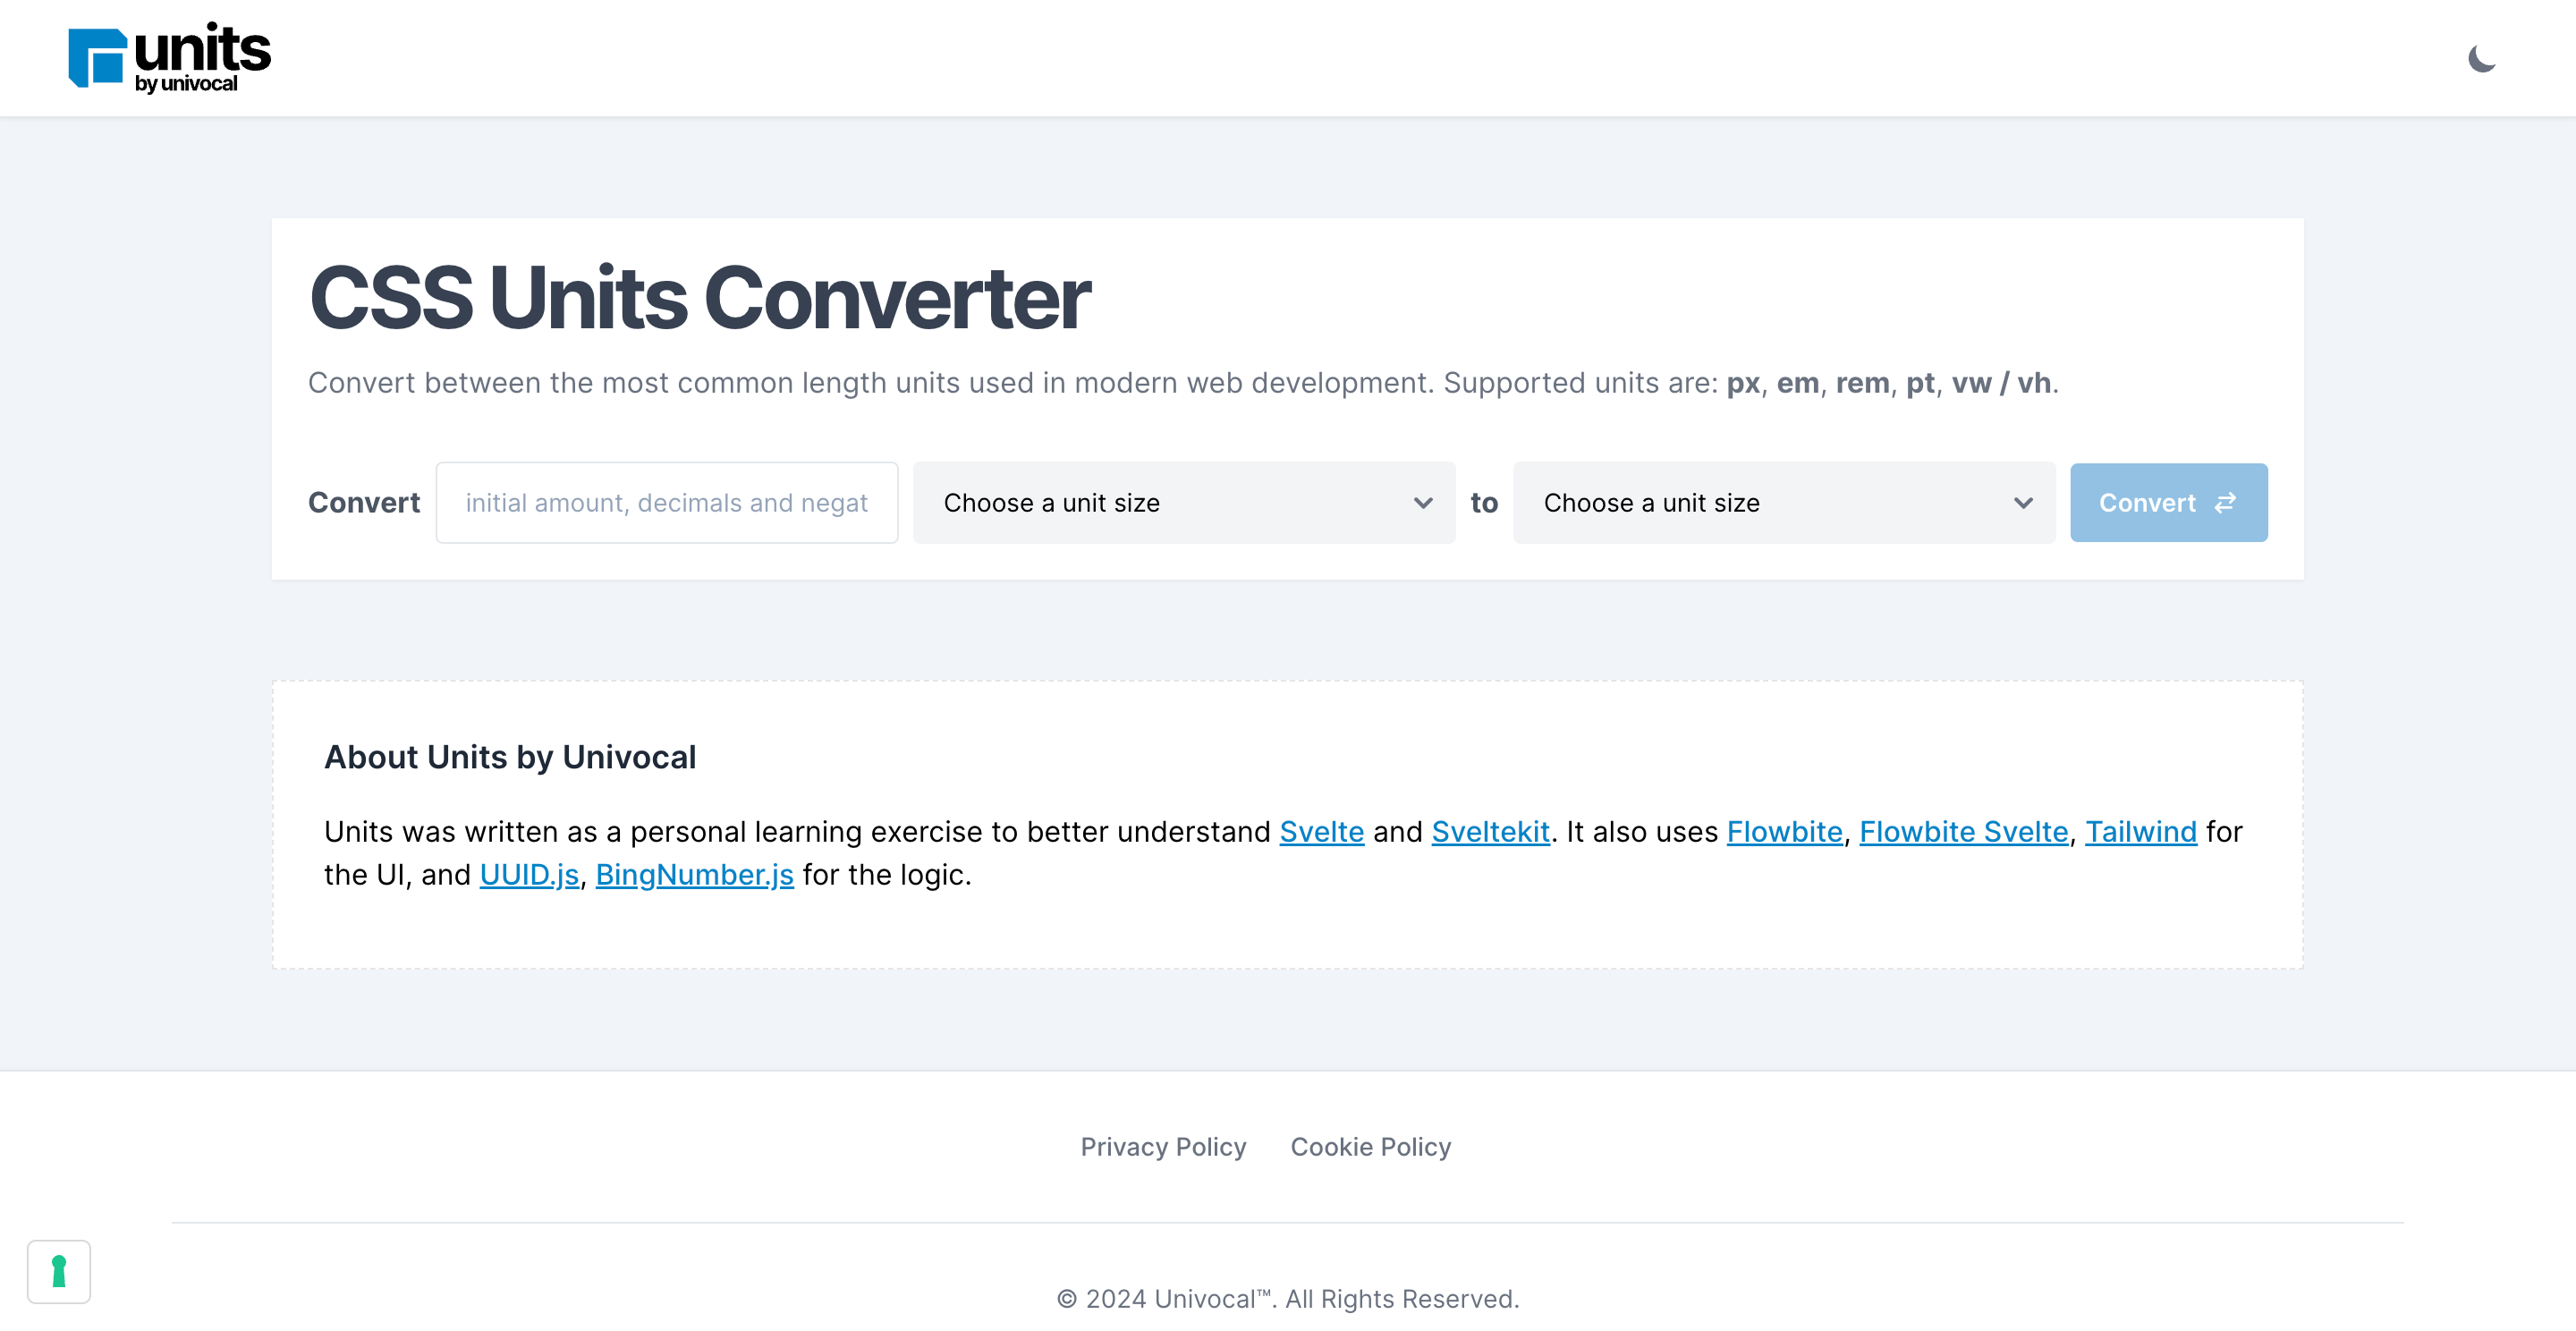This screenshot has width=2576, height=1331.
Task: Focus the initial amount input field
Action: pos(667,503)
